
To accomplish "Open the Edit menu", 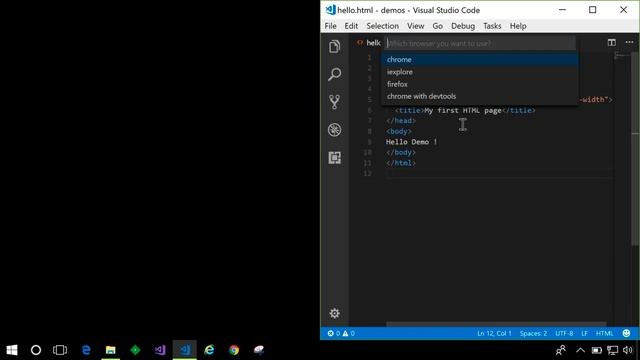I will pyautogui.click(x=351, y=26).
